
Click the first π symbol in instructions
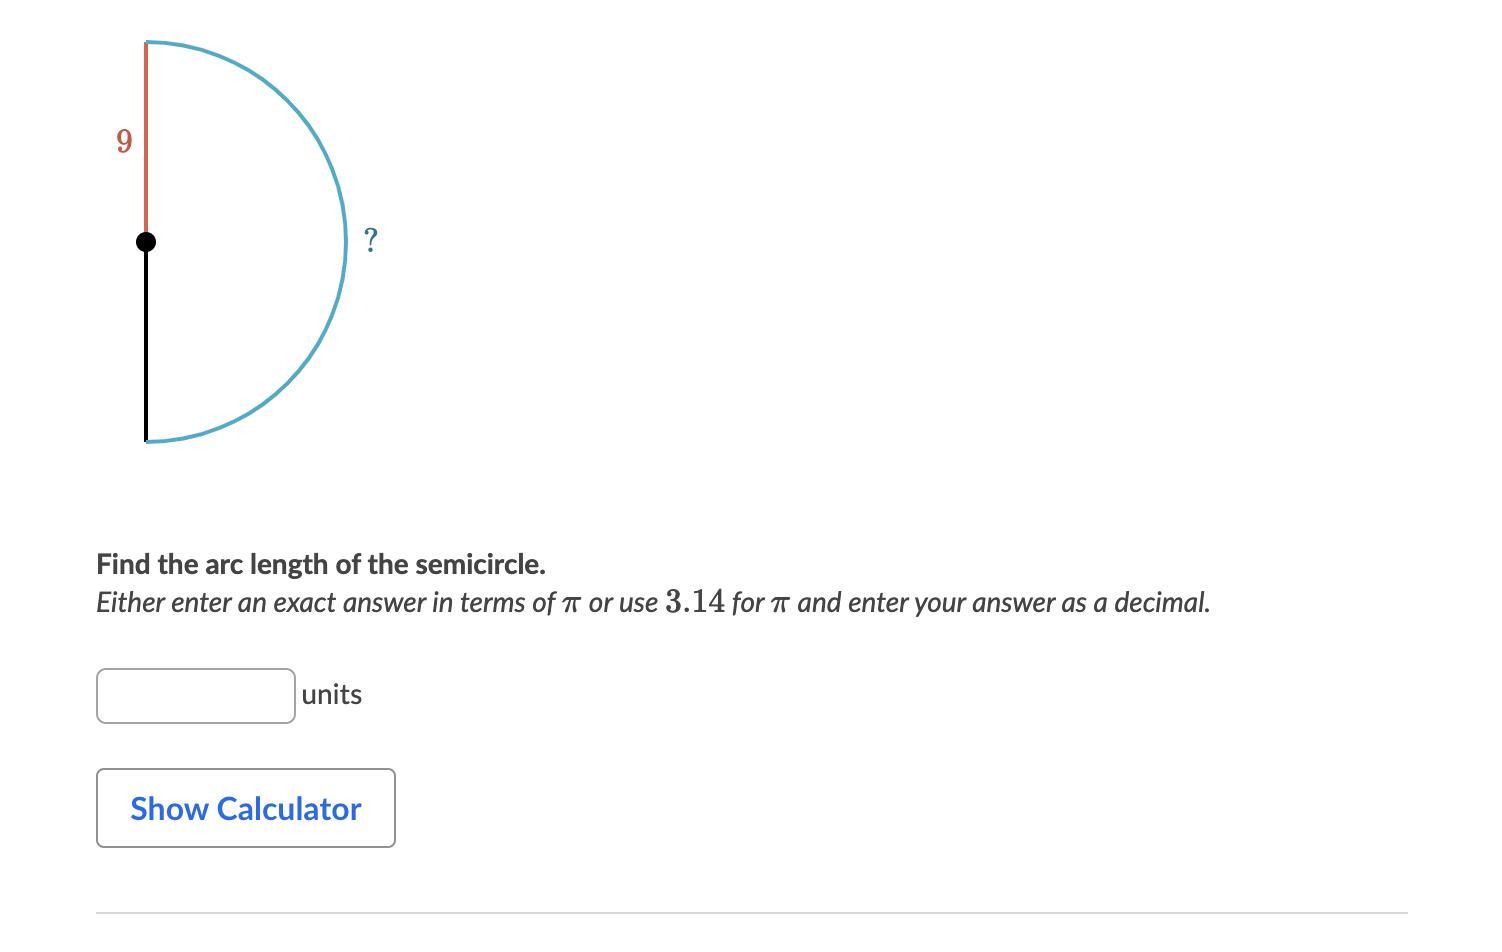coord(570,604)
